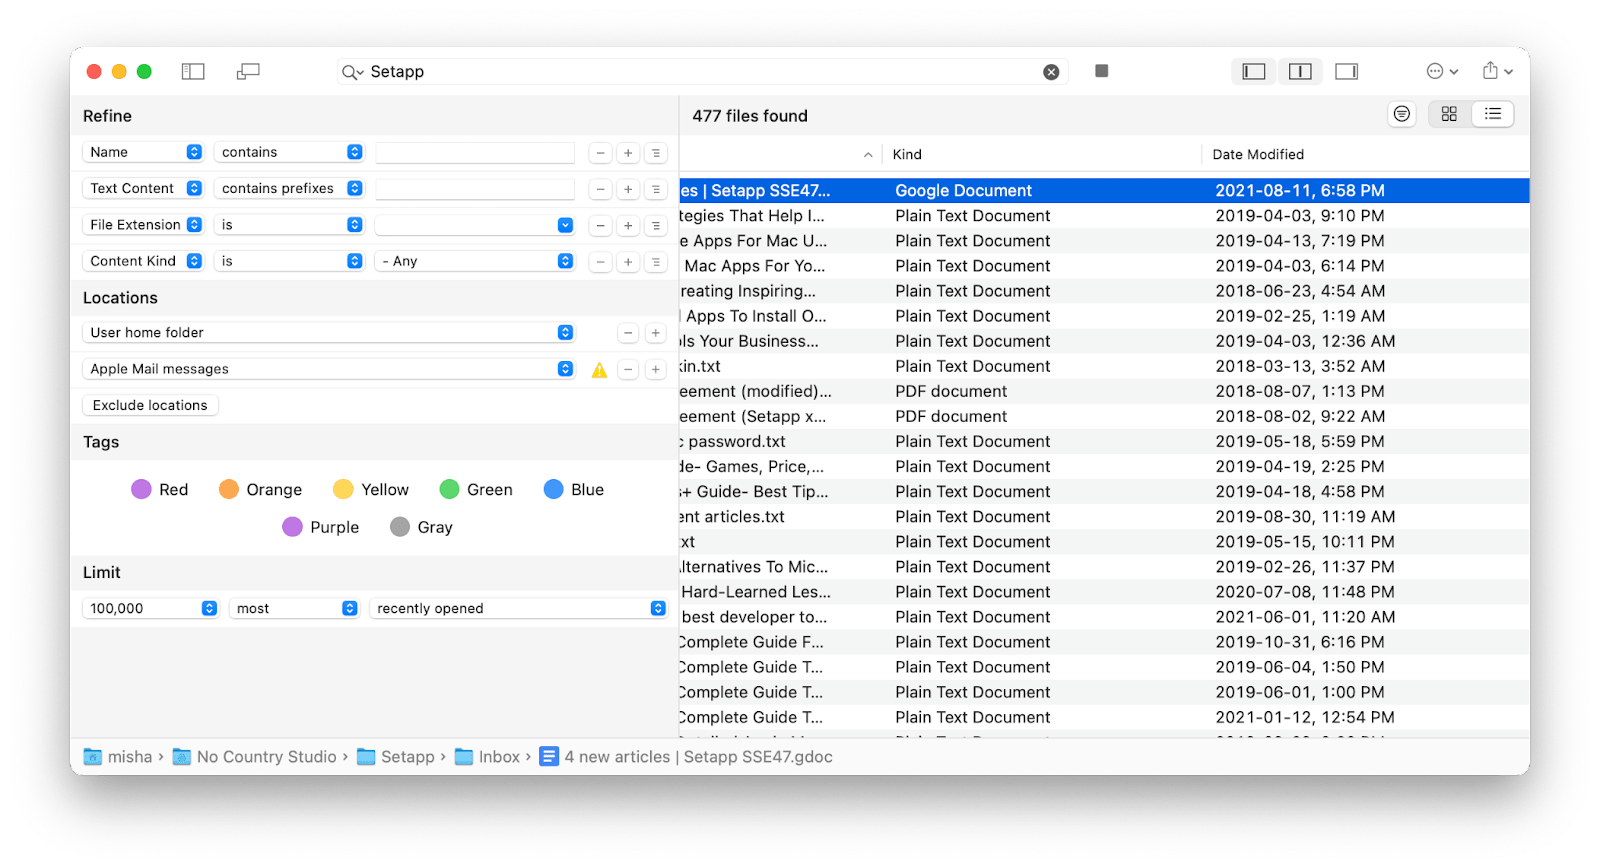Viewport: 1600px width, 868px height.
Task: Open the 'most' limit dropdown
Action: [294, 608]
